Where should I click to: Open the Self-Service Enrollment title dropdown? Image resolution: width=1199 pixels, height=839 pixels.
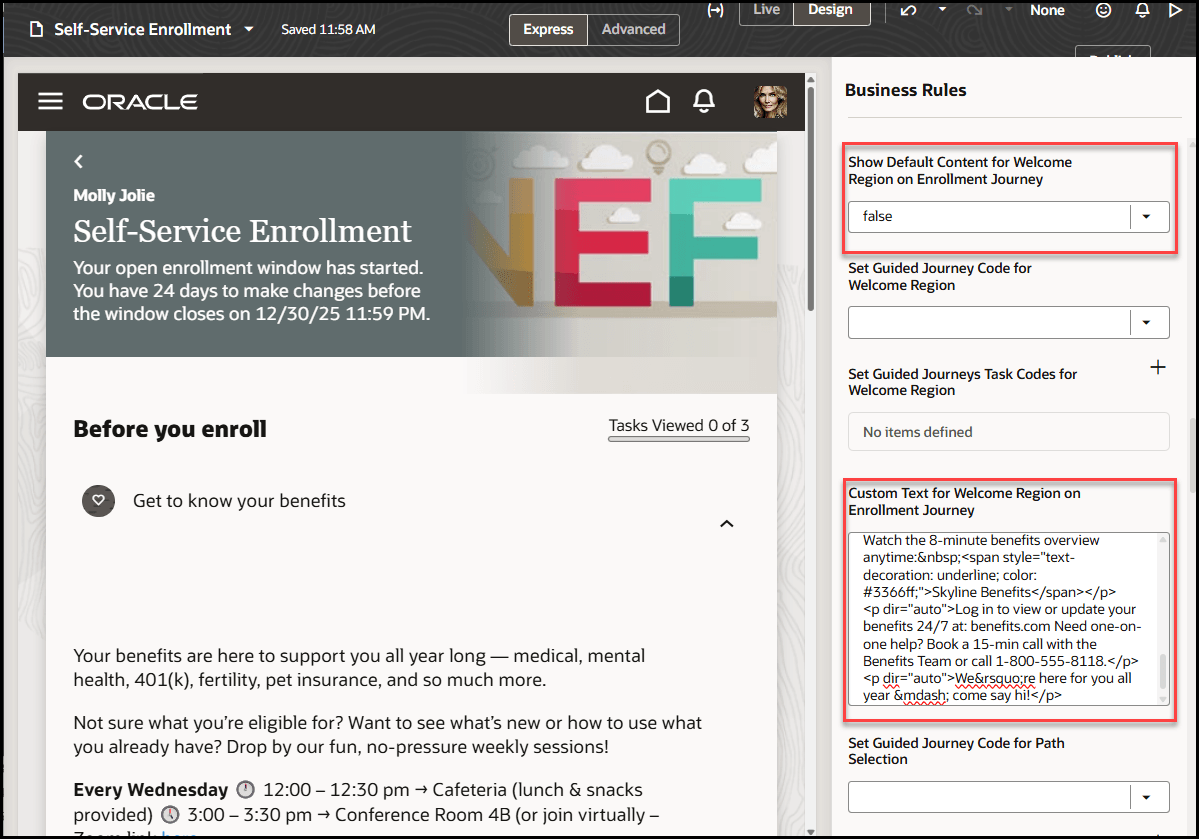coord(247,29)
